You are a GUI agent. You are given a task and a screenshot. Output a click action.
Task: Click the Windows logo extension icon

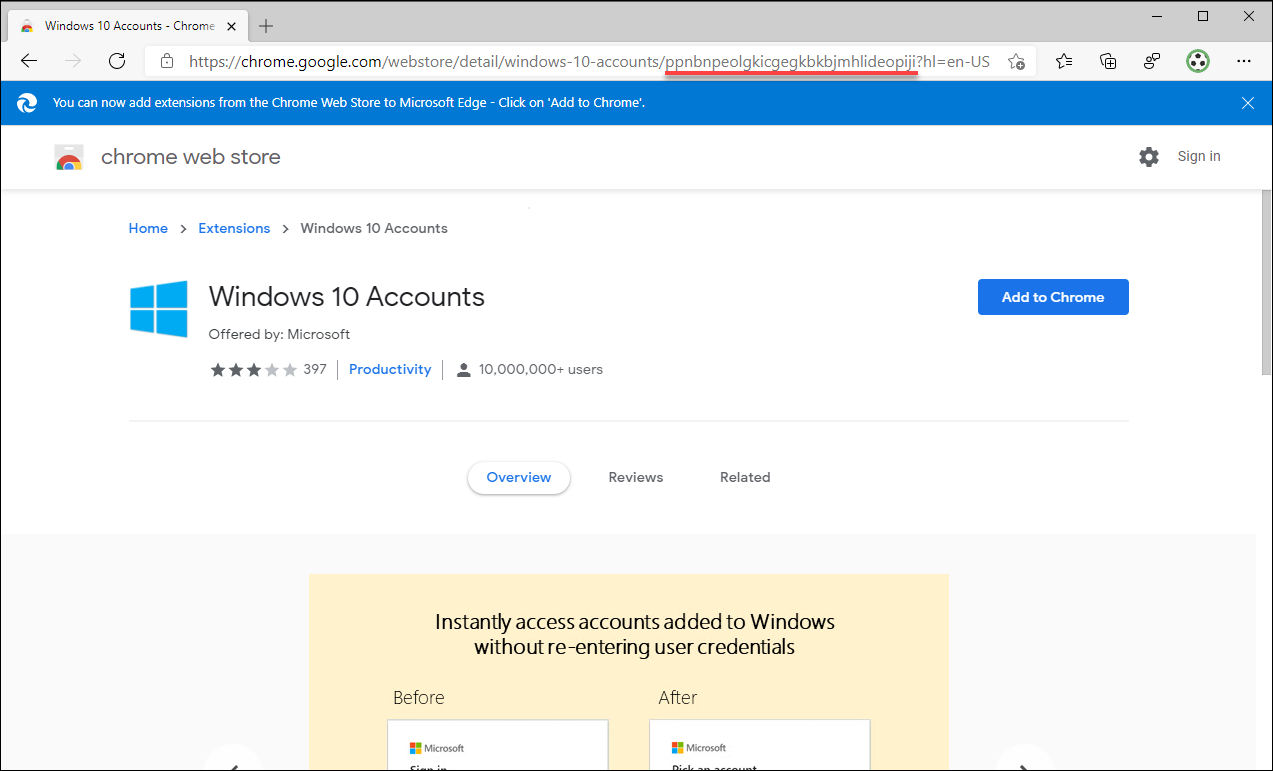159,309
